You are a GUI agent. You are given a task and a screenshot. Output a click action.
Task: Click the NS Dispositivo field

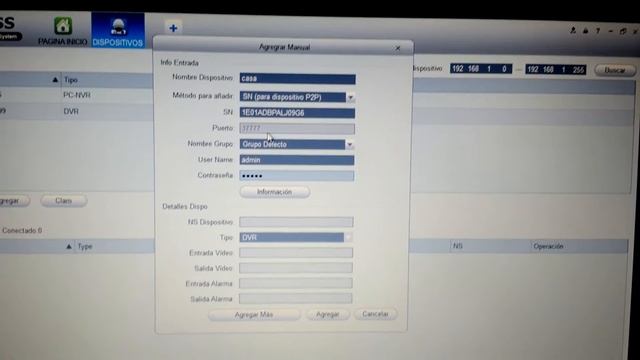point(296,222)
